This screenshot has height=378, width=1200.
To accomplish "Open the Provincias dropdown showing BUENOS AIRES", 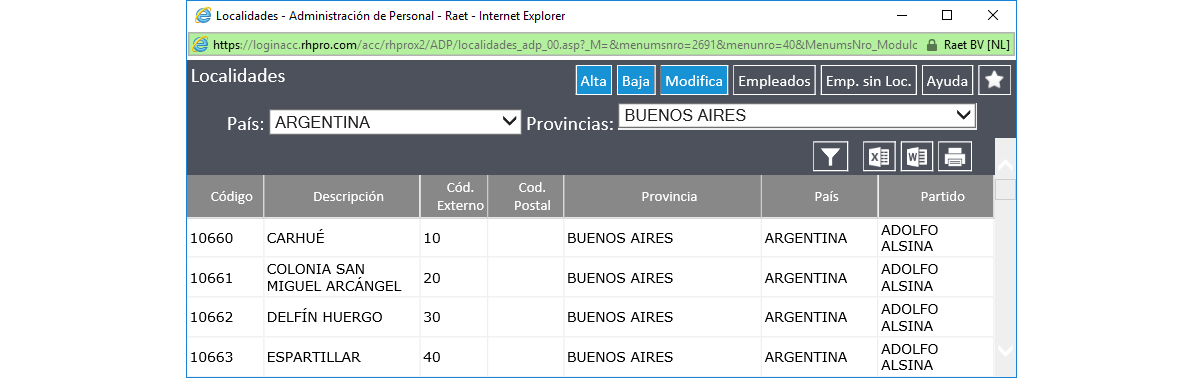I will click(797, 116).
